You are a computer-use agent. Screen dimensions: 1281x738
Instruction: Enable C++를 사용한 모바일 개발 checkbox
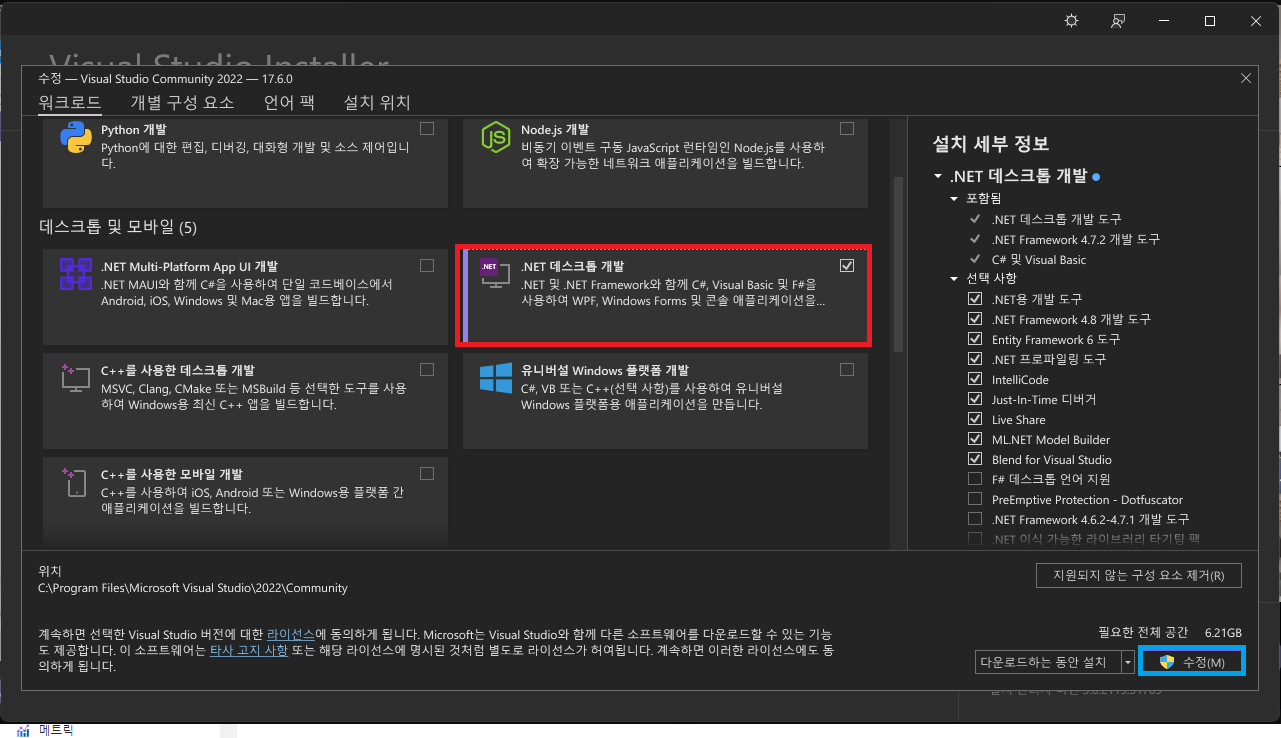pyautogui.click(x=427, y=473)
